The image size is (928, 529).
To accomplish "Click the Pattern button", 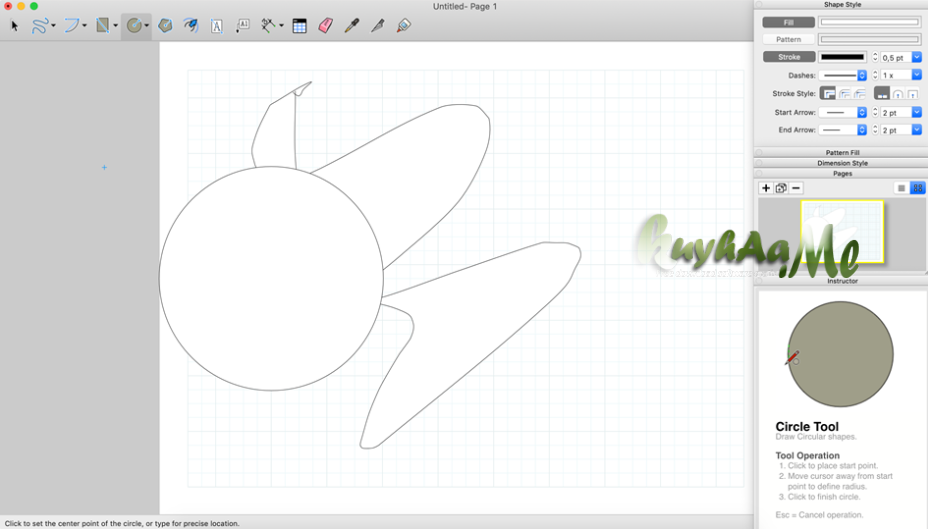I will coord(788,40).
